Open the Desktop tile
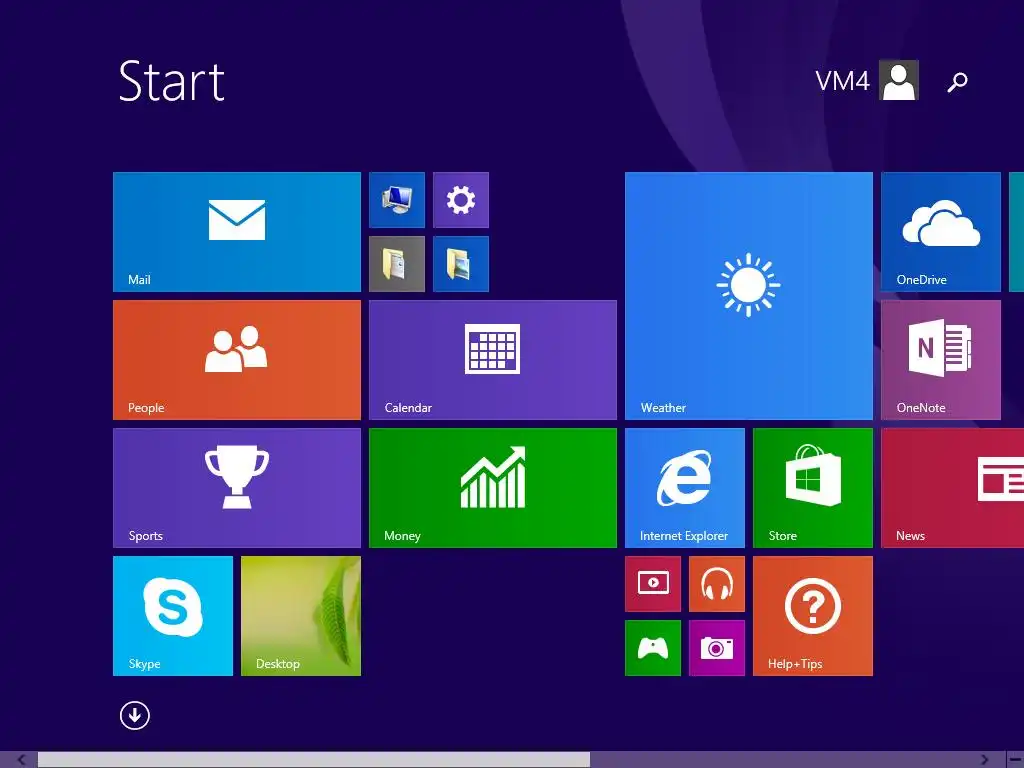This screenshot has height=768, width=1024. [x=300, y=616]
